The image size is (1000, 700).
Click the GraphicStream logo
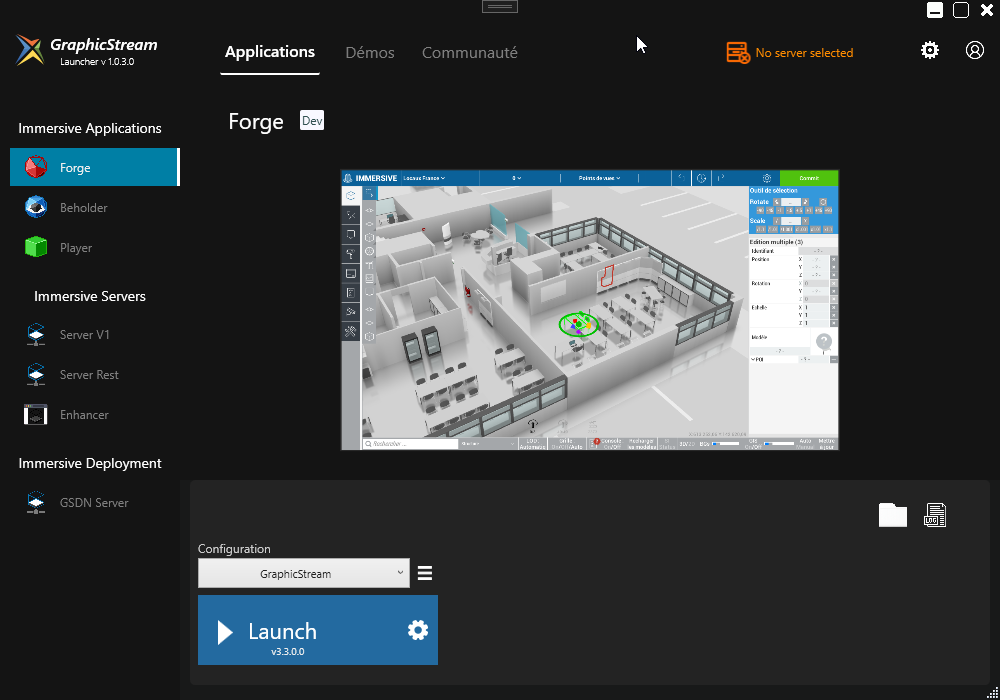coord(30,50)
